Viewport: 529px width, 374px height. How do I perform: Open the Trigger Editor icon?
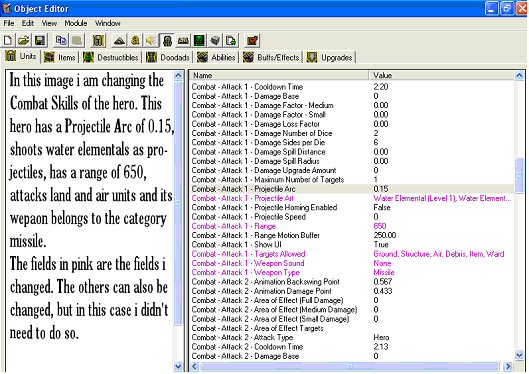point(135,41)
